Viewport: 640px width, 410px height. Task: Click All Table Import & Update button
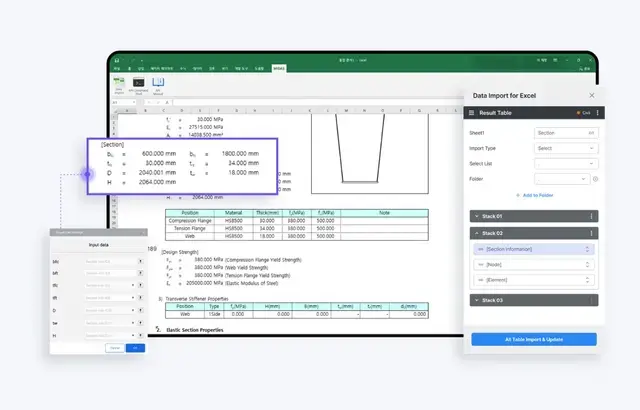click(x=533, y=339)
